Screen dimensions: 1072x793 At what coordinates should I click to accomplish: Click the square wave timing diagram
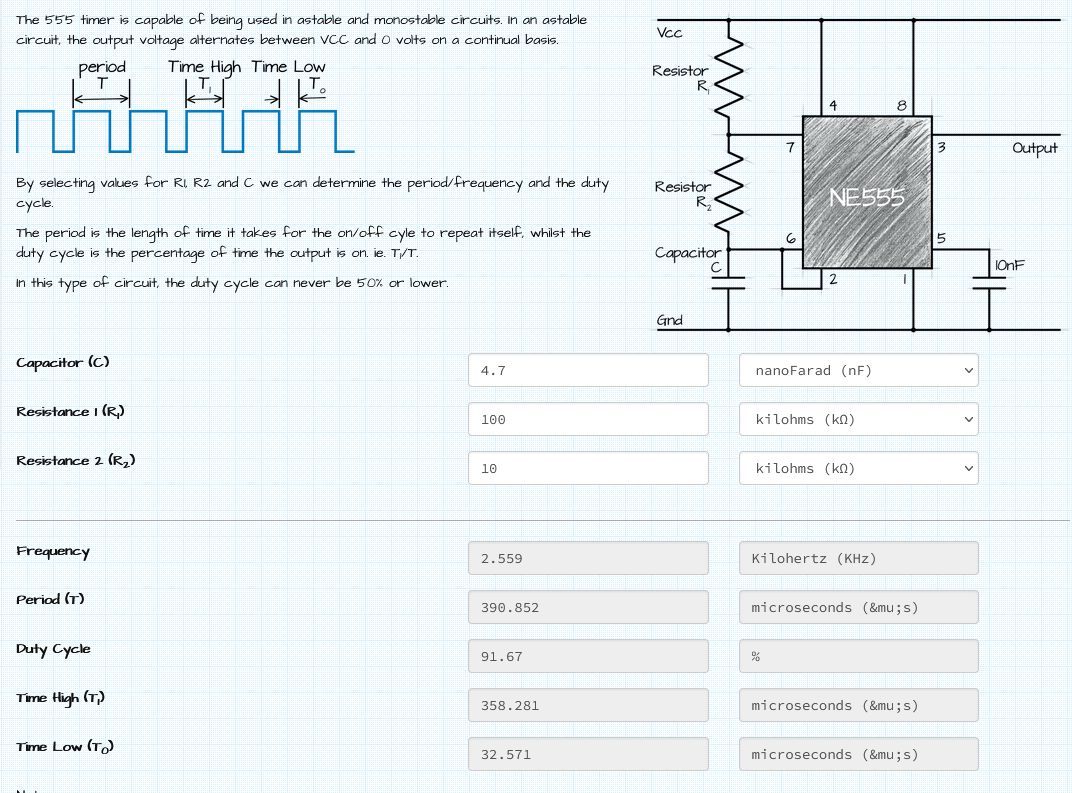click(x=185, y=131)
